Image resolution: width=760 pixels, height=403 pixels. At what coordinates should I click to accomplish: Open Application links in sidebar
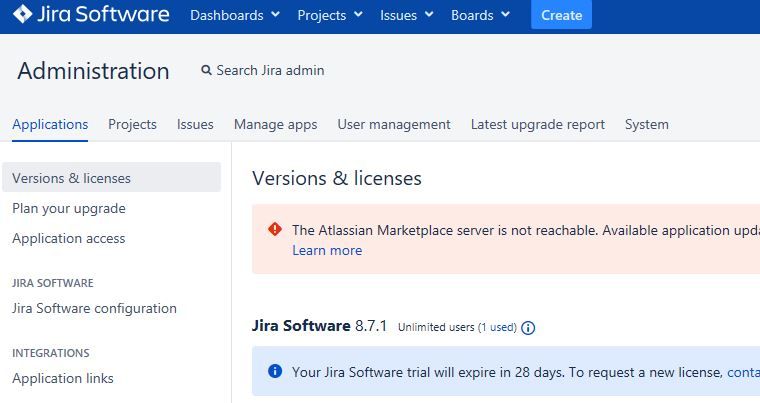(x=63, y=378)
